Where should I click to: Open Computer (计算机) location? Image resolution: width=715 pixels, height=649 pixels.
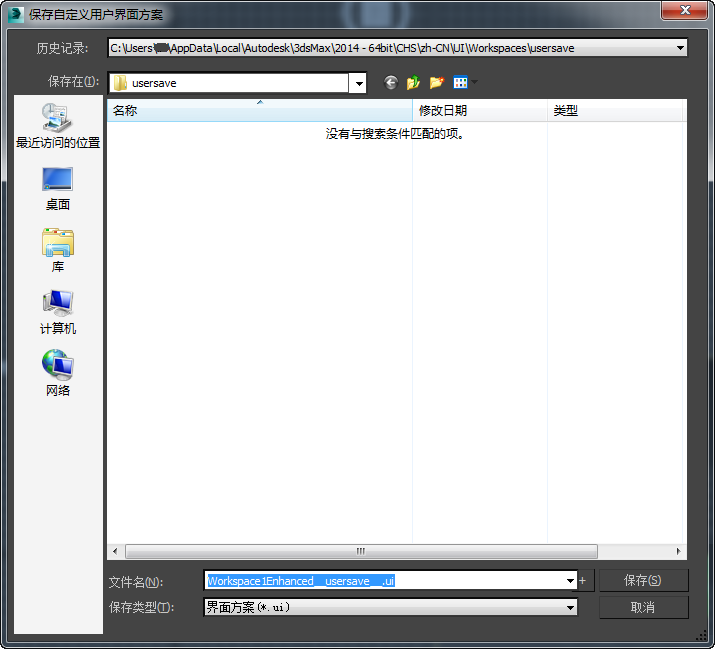tap(58, 312)
